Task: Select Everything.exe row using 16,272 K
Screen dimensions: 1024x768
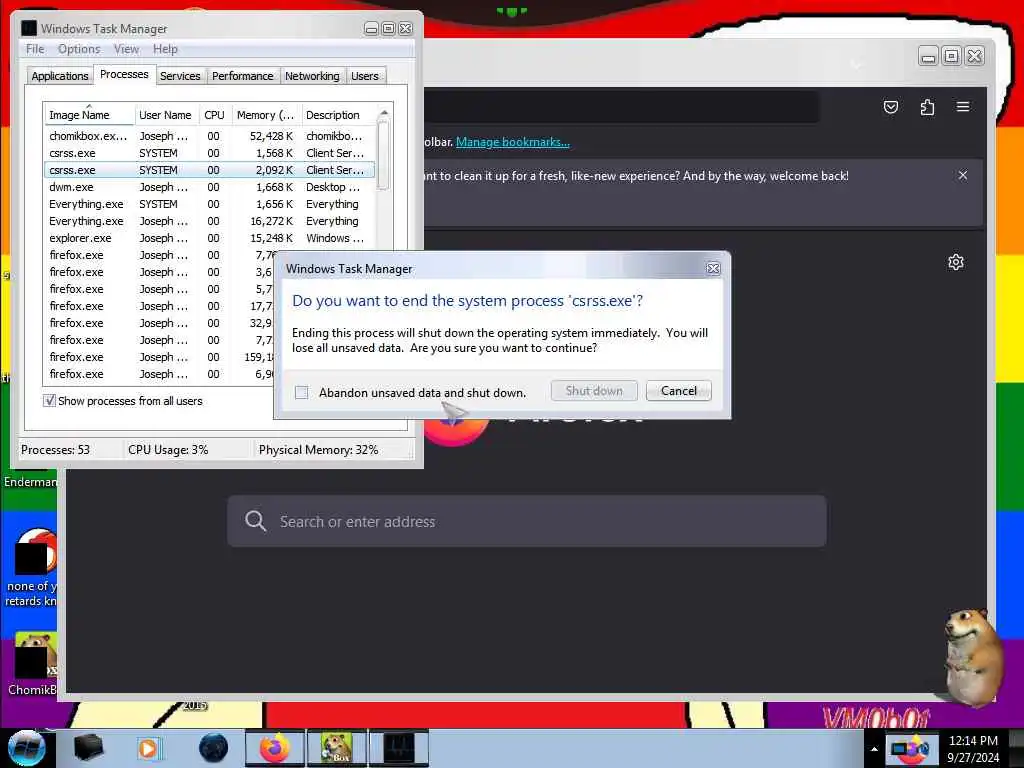Action: click(x=209, y=221)
